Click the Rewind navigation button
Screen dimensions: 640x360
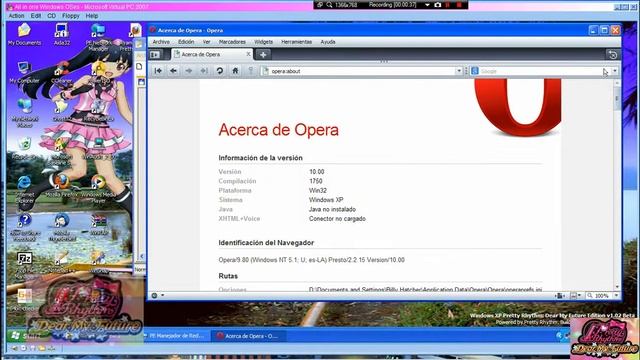point(158,71)
